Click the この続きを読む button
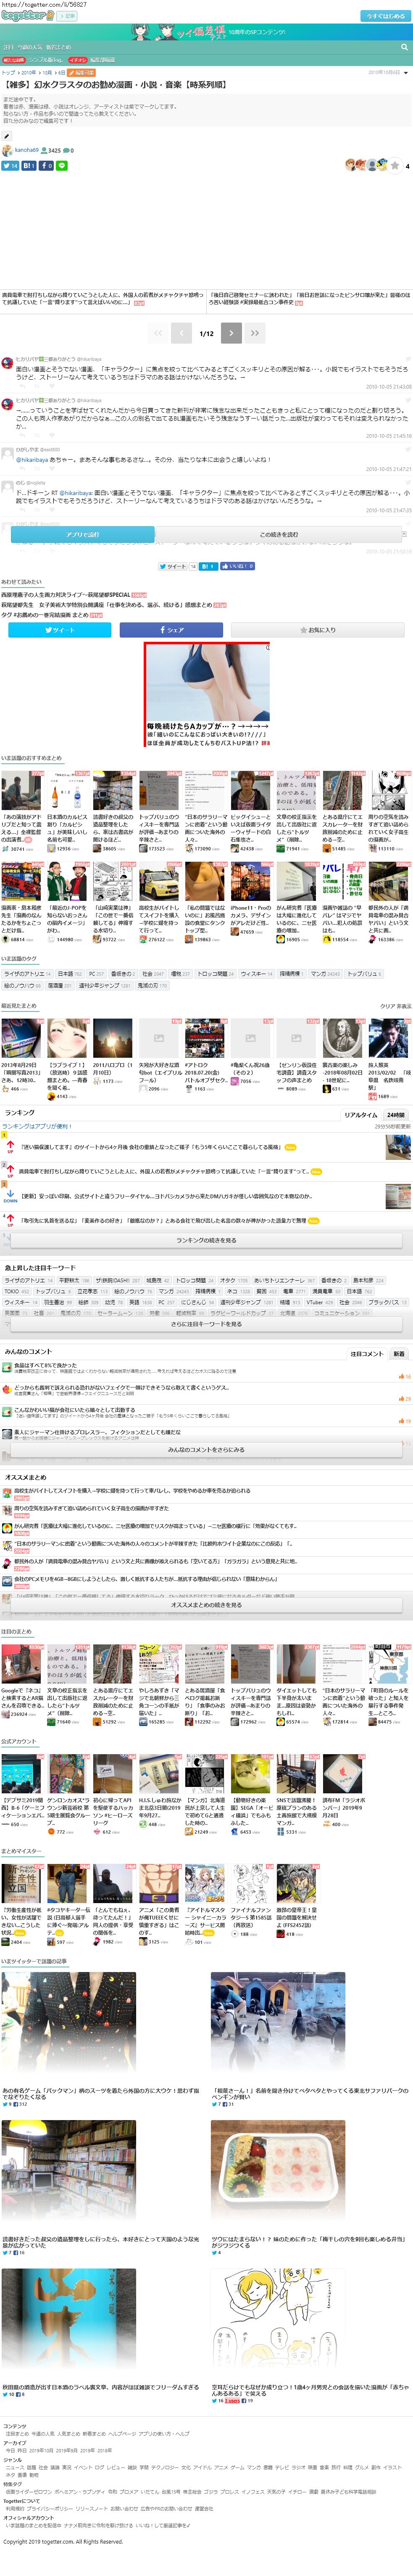 point(279,534)
